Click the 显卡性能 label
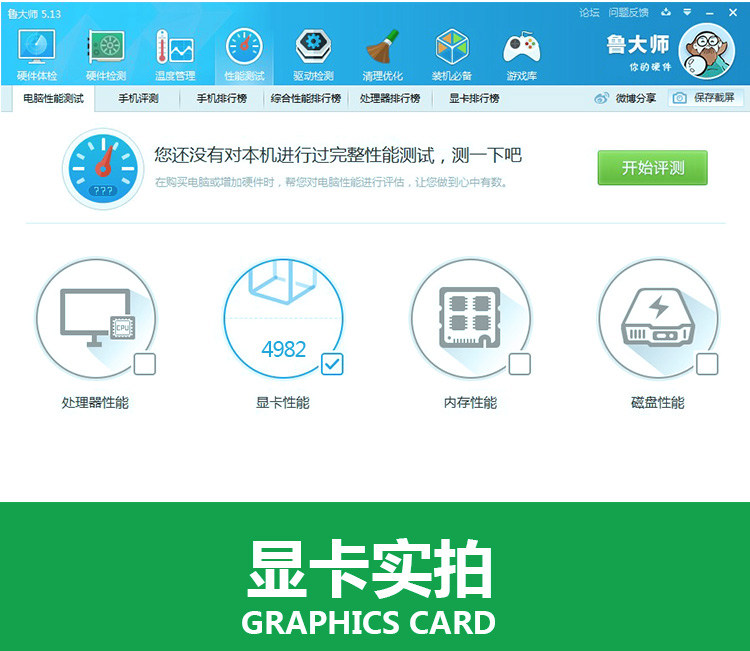 [x=283, y=403]
